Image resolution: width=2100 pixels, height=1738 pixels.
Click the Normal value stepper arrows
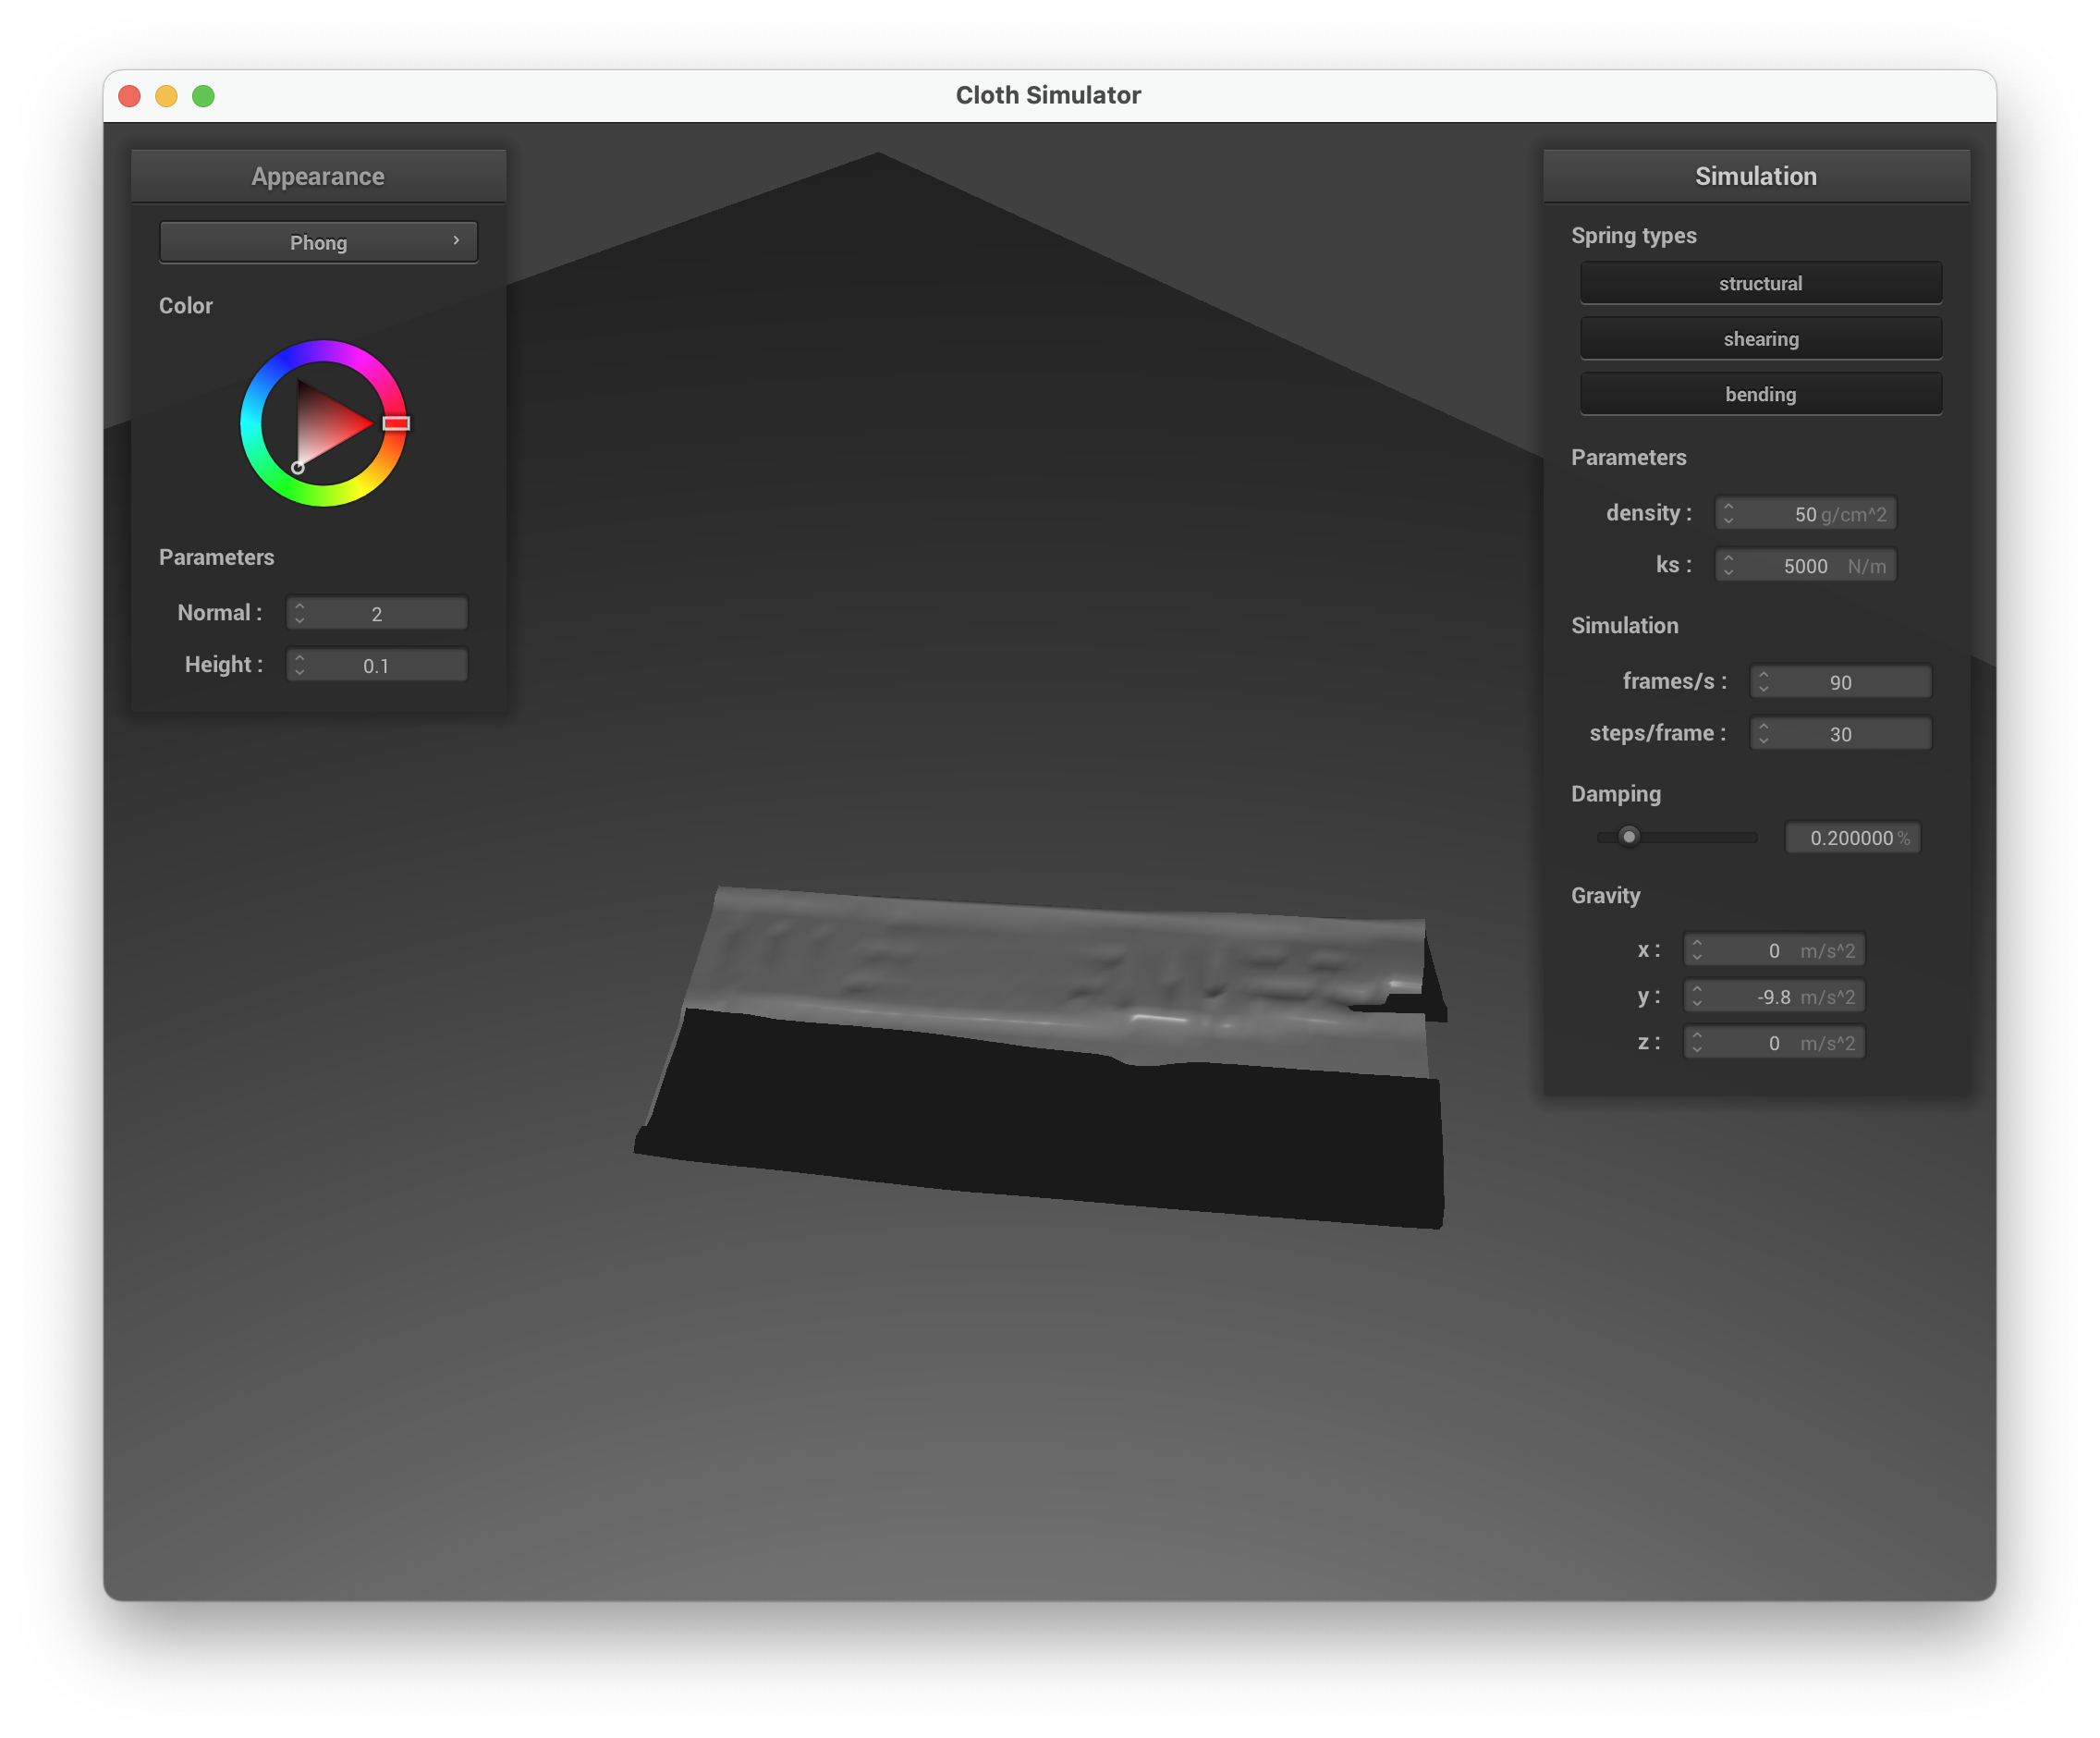[299, 613]
